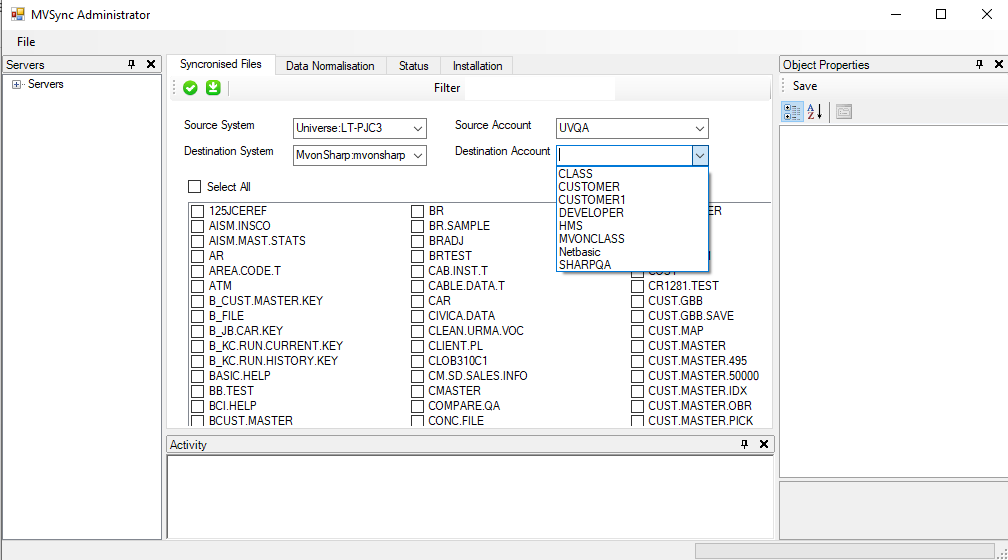Screen dimensions: 1008x560
Task: Open the Destination System dropdown
Action: point(418,156)
